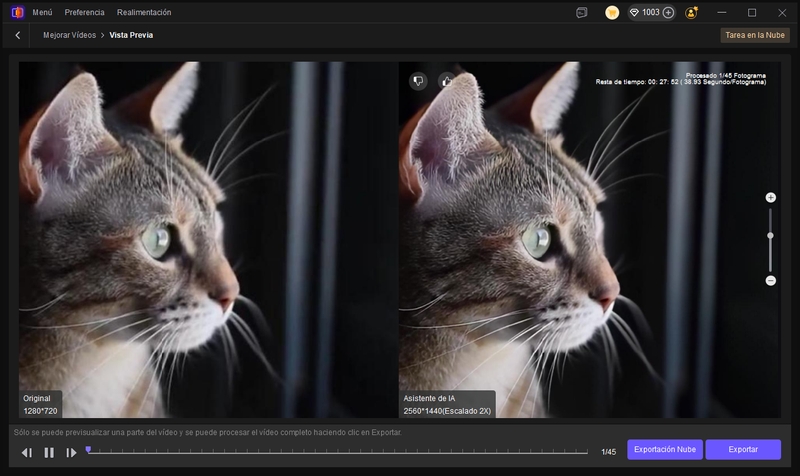Screen dimensions: 800x476
Task: Click the middle of the preview timeline
Action: (337, 452)
